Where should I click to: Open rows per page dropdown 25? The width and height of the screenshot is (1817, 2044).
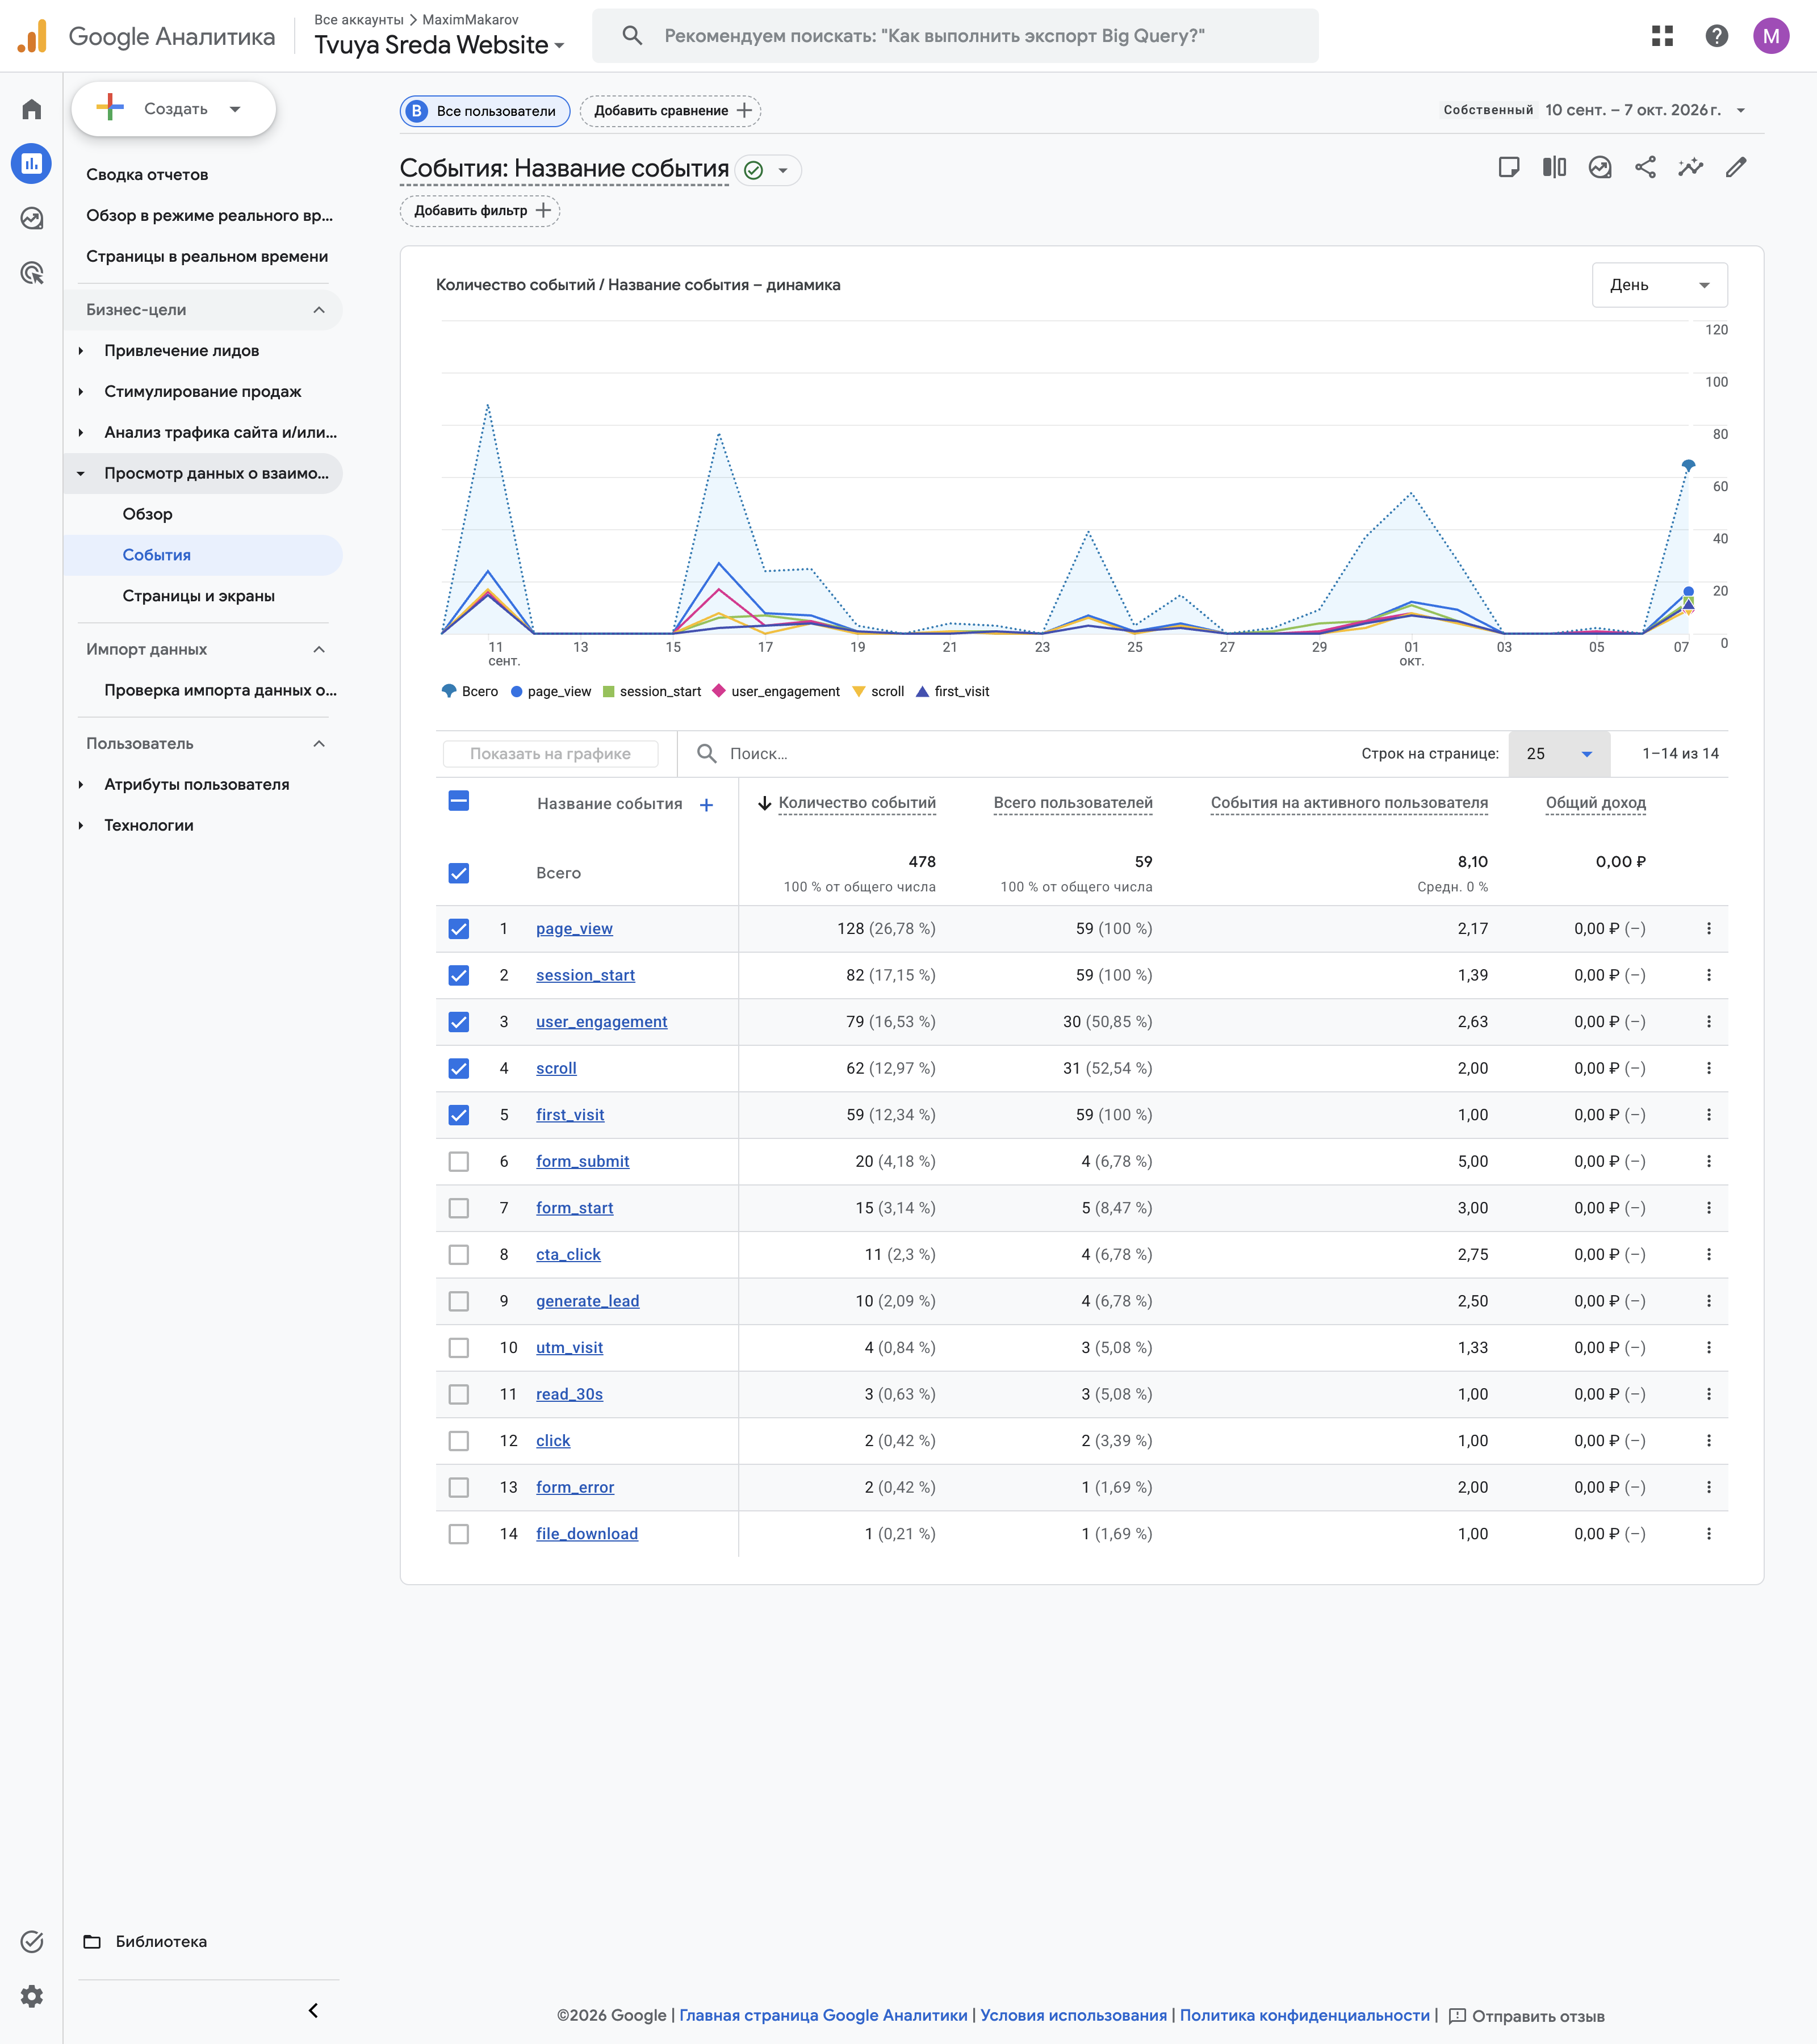pos(1559,754)
